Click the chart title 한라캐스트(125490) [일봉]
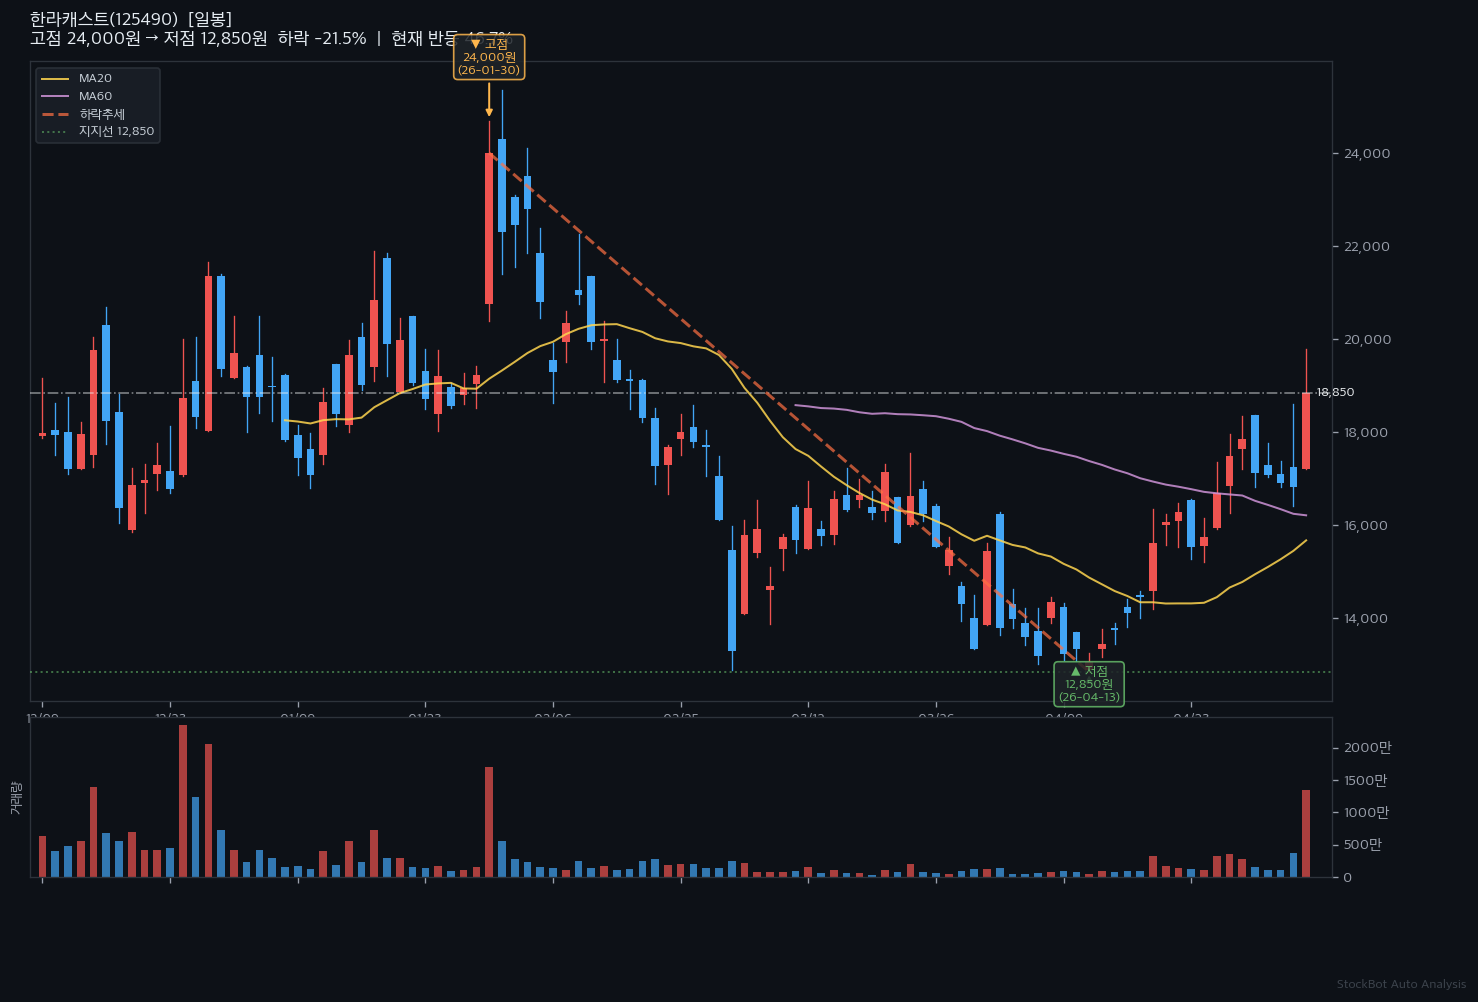This screenshot has height=1002, width=1478. 131,19
